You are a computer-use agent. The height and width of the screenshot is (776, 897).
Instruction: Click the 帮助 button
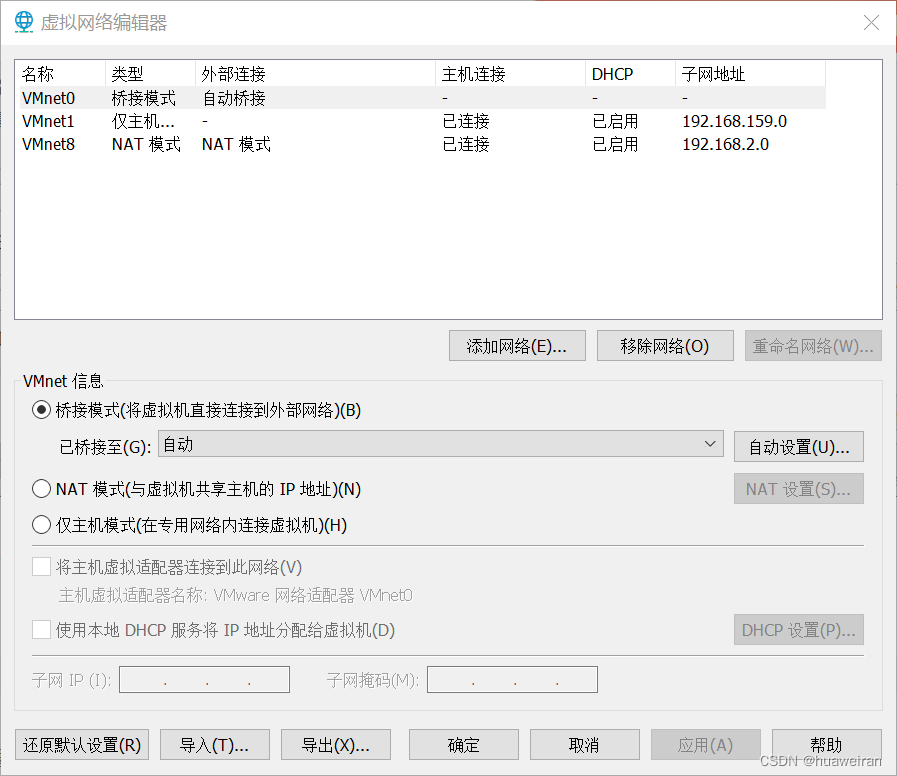pyautogui.click(x=827, y=745)
